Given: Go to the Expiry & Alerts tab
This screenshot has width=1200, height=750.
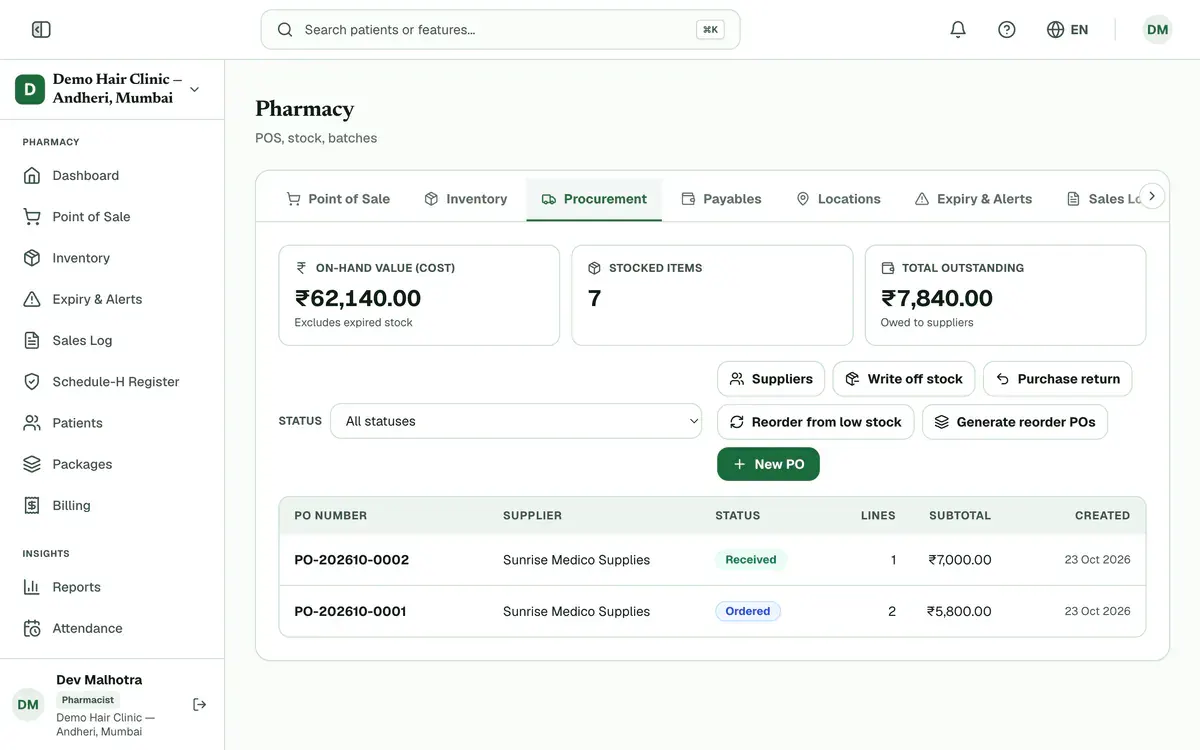Looking at the screenshot, I should (x=973, y=199).
